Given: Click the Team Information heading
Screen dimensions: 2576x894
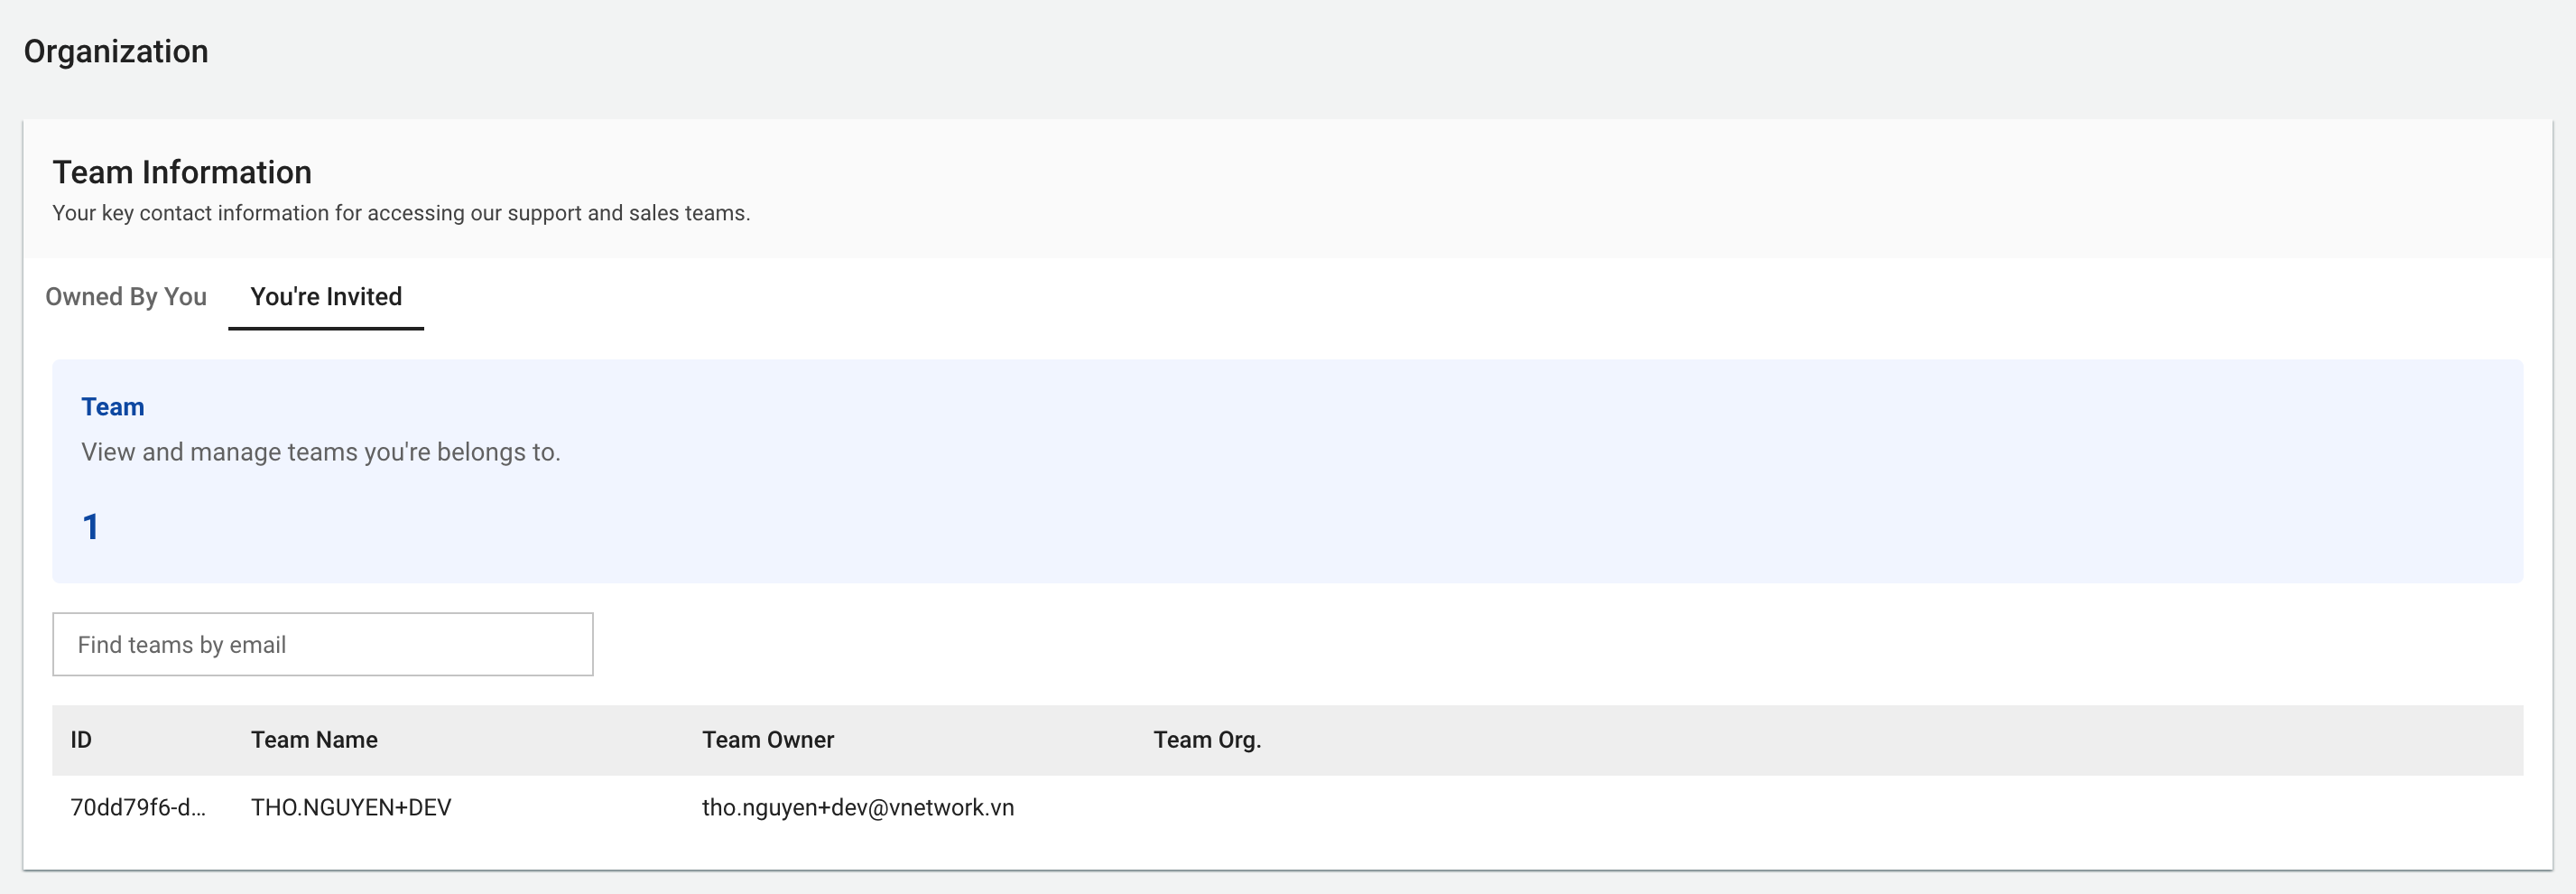Looking at the screenshot, I should 182,172.
